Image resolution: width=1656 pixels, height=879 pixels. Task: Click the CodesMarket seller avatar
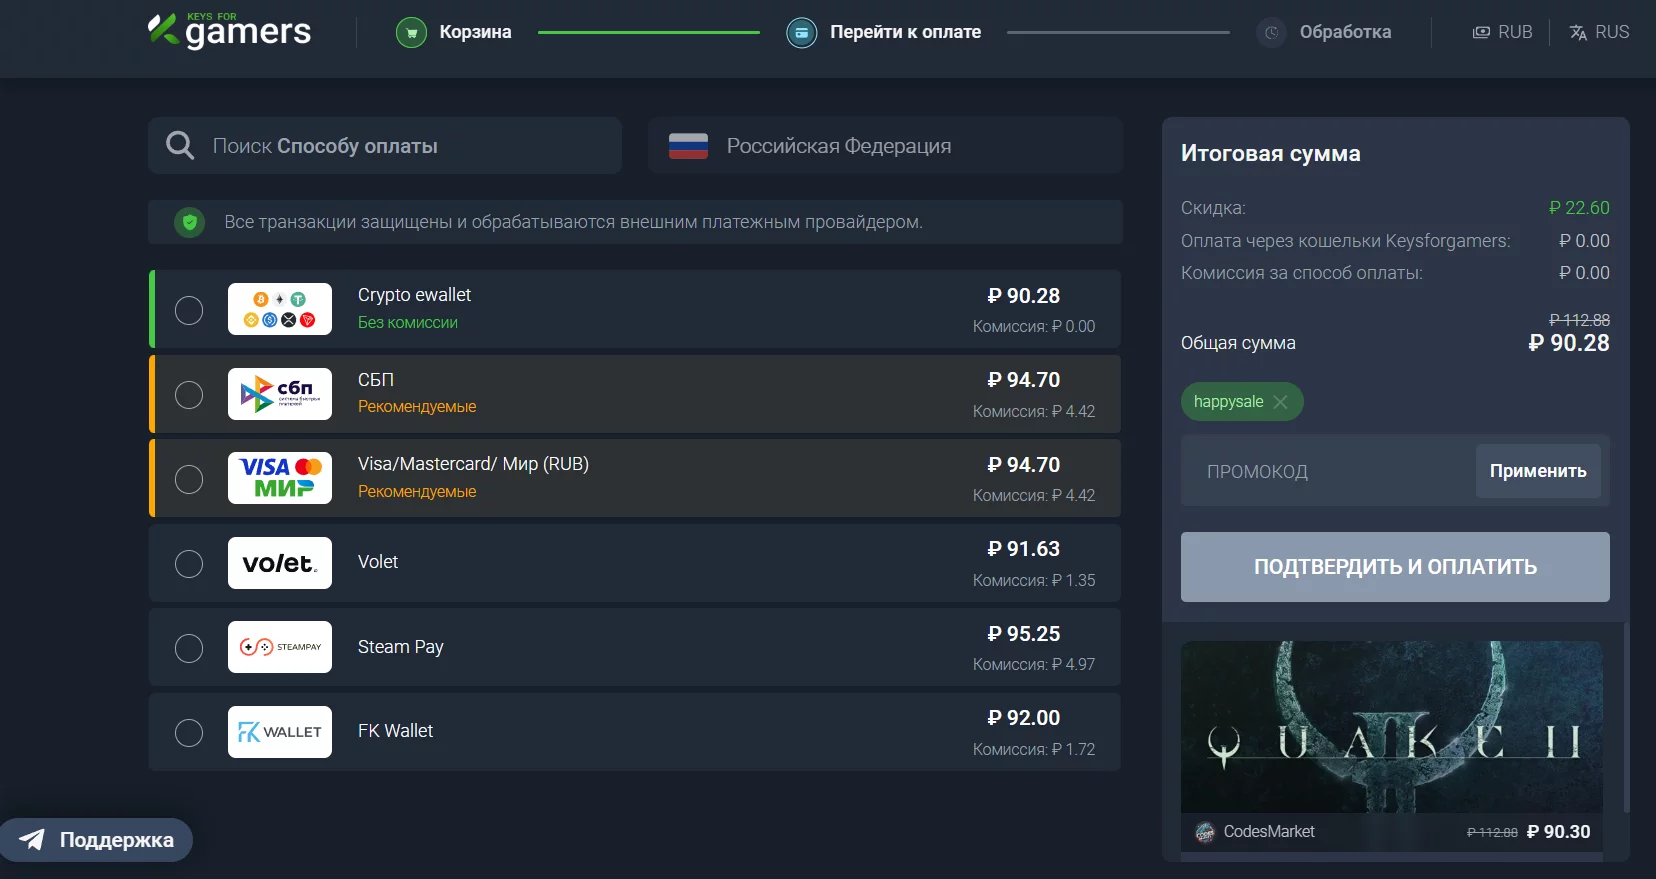[x=1205, y=832]
